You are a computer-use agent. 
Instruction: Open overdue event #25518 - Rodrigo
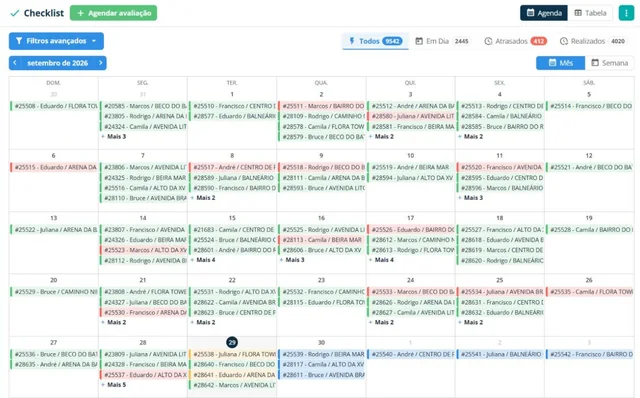pyautogui.click(x=321, y=167)
